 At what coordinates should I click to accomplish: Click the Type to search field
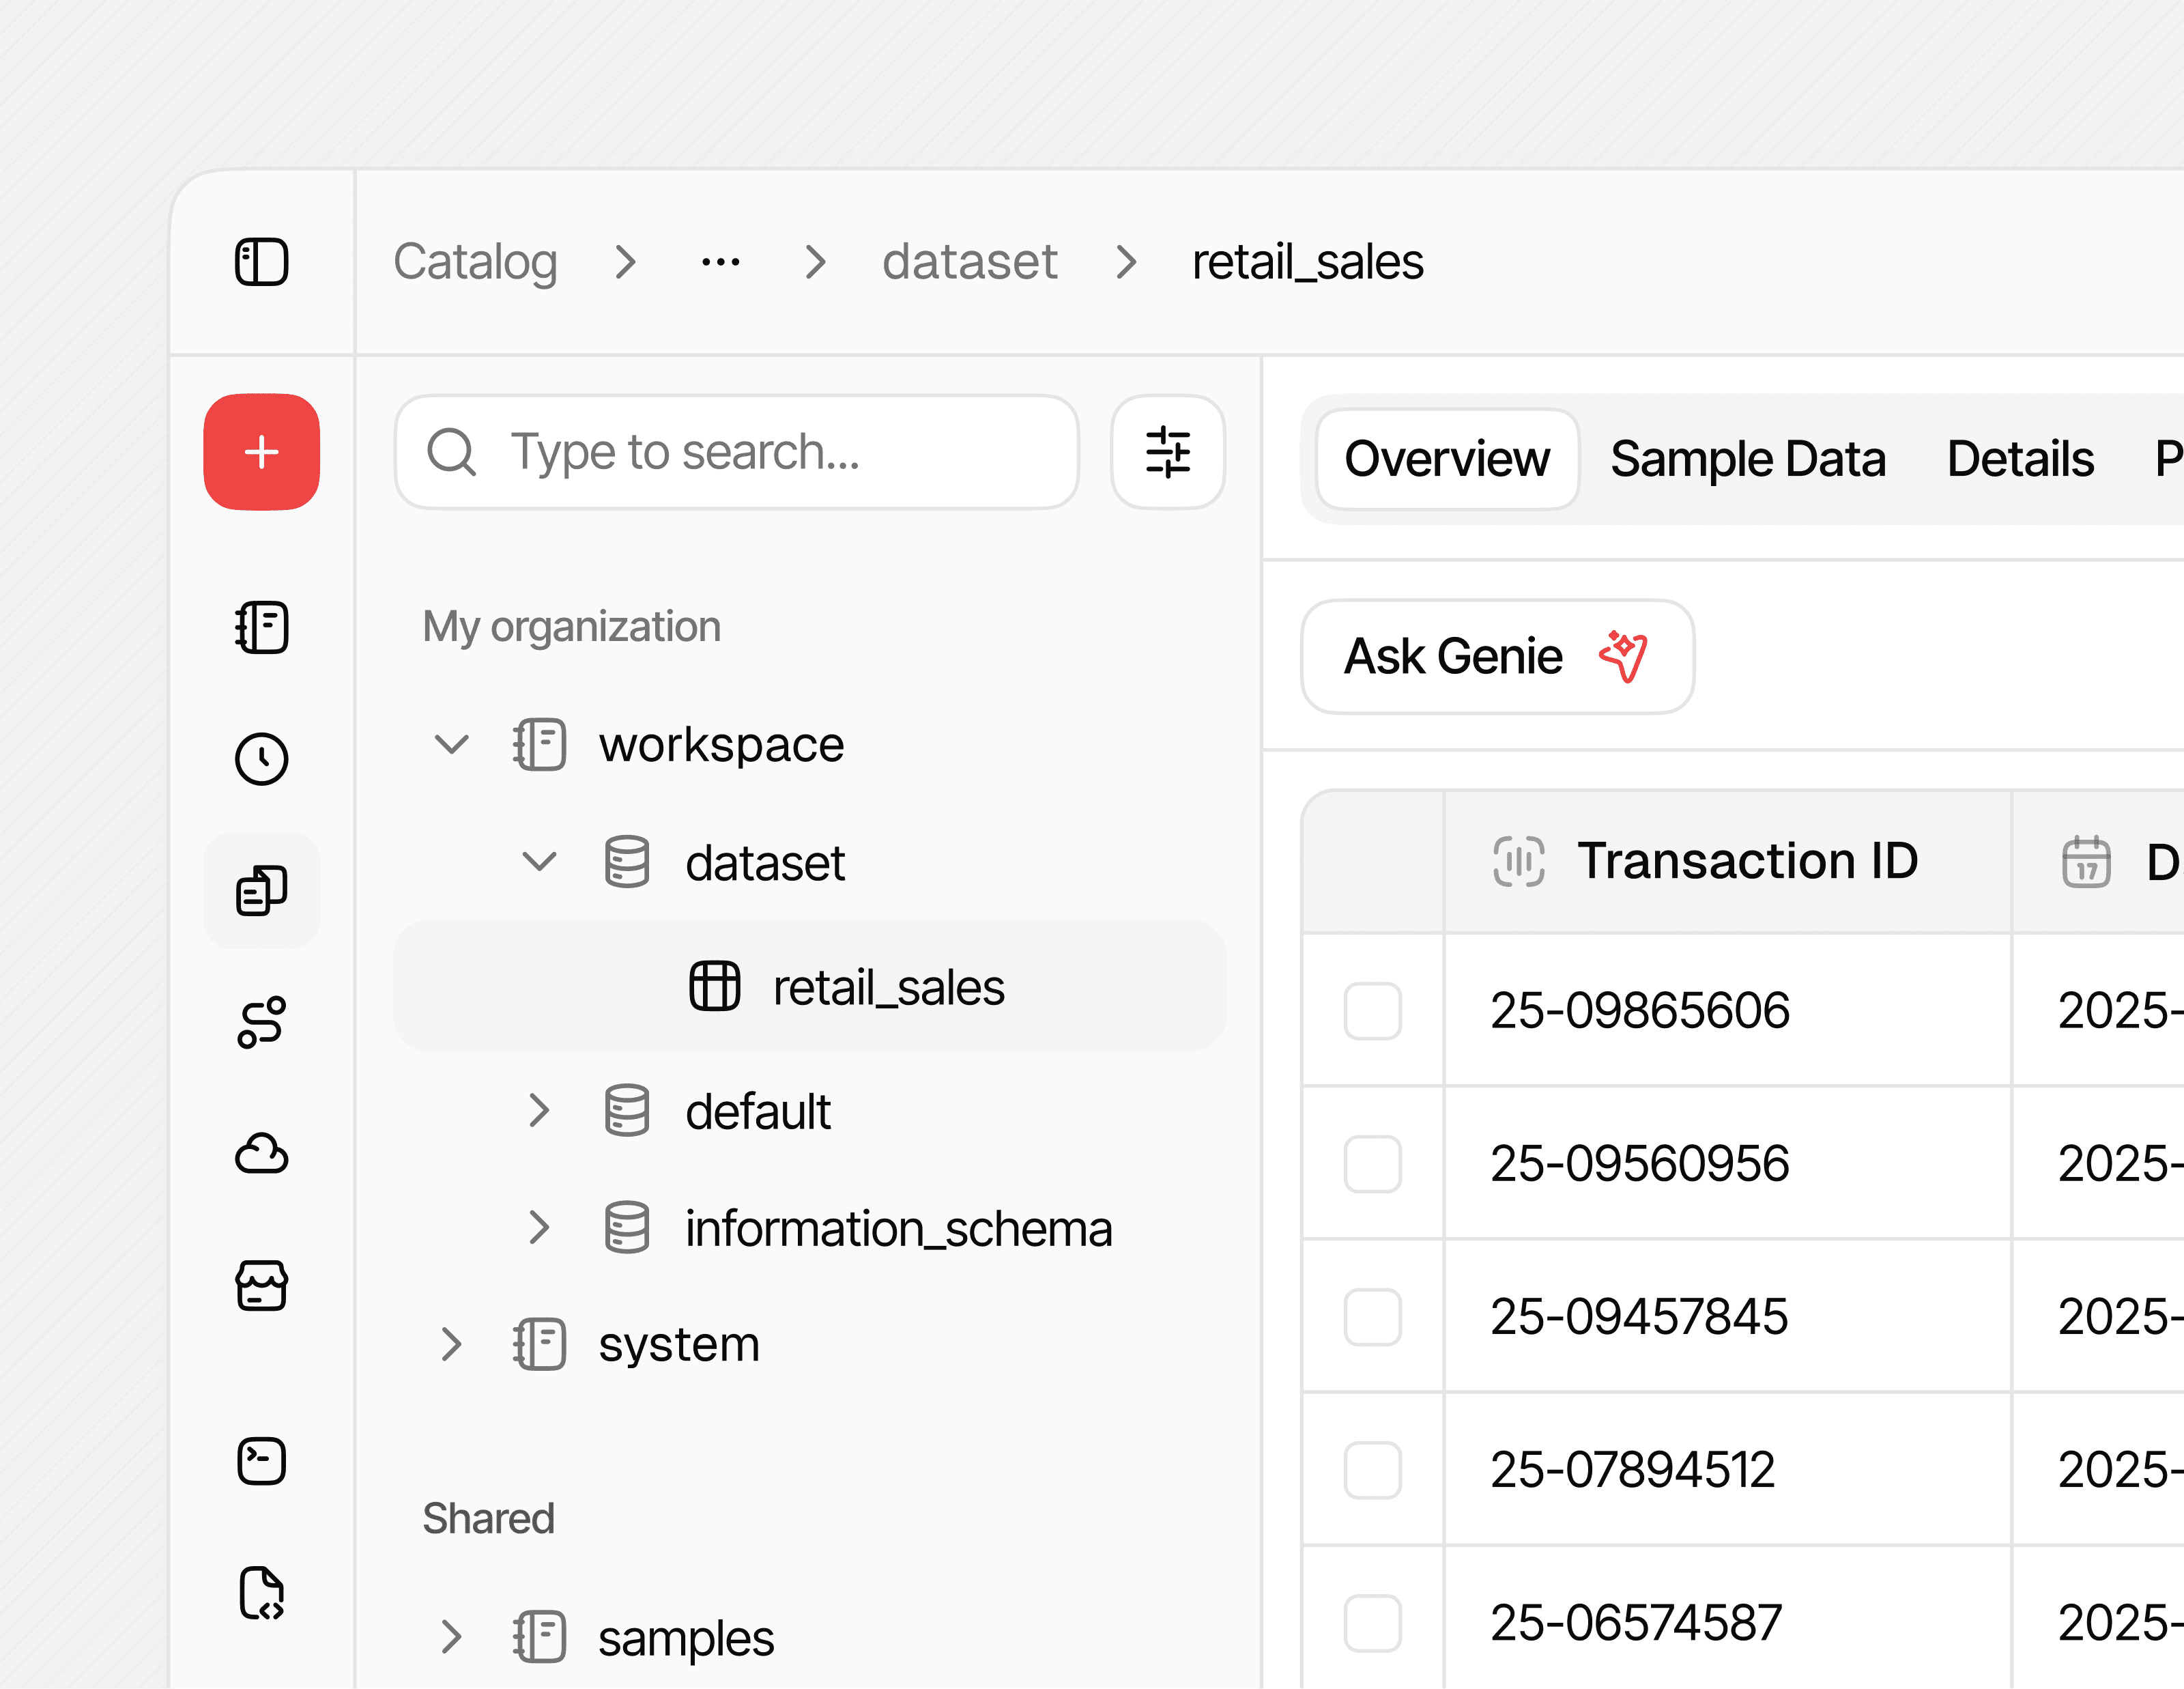tap(736, 452)
